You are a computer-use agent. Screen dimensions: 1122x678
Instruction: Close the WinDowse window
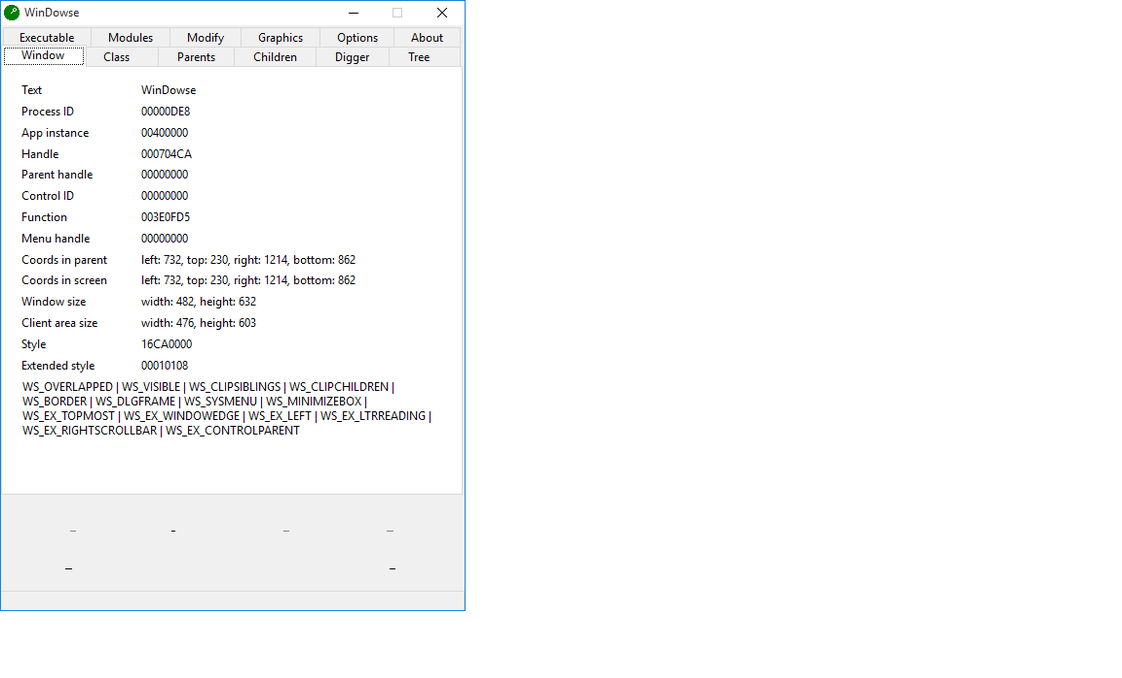441,13
